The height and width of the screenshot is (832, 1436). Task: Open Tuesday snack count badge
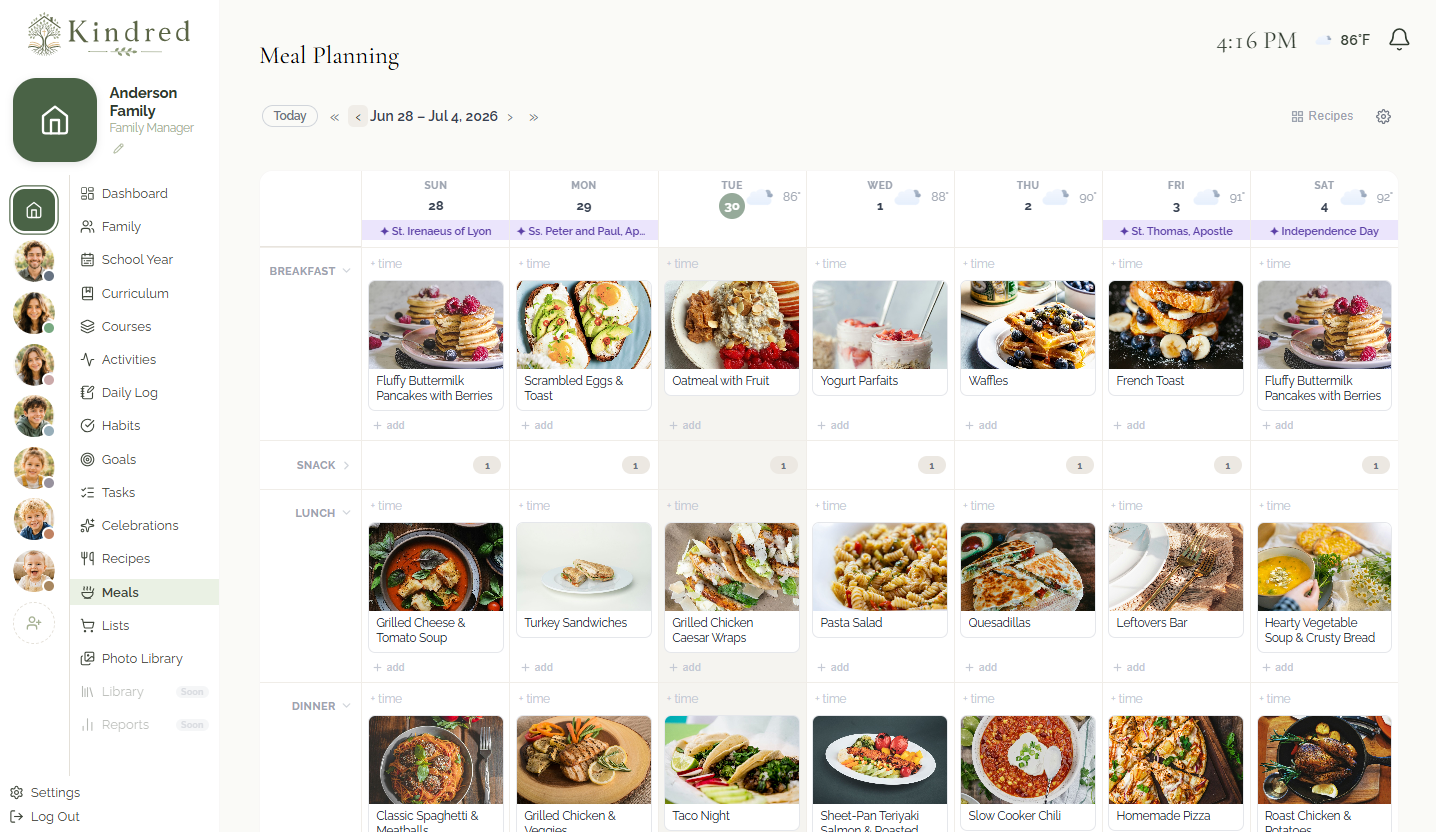click(x=783, y=465)
